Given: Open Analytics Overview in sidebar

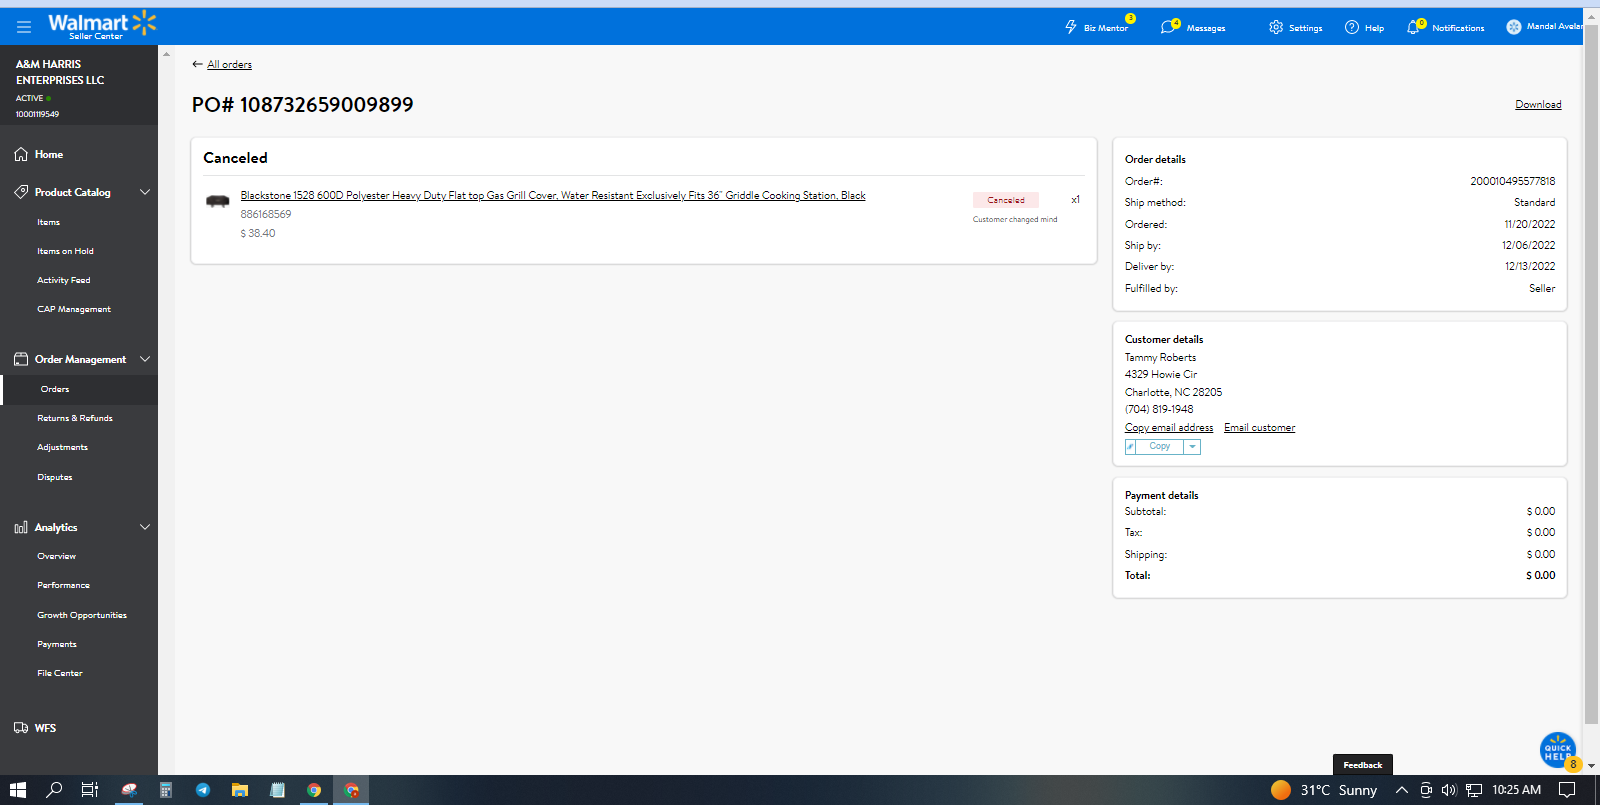Looking at the screenshot, I should (x=57, y=556).
